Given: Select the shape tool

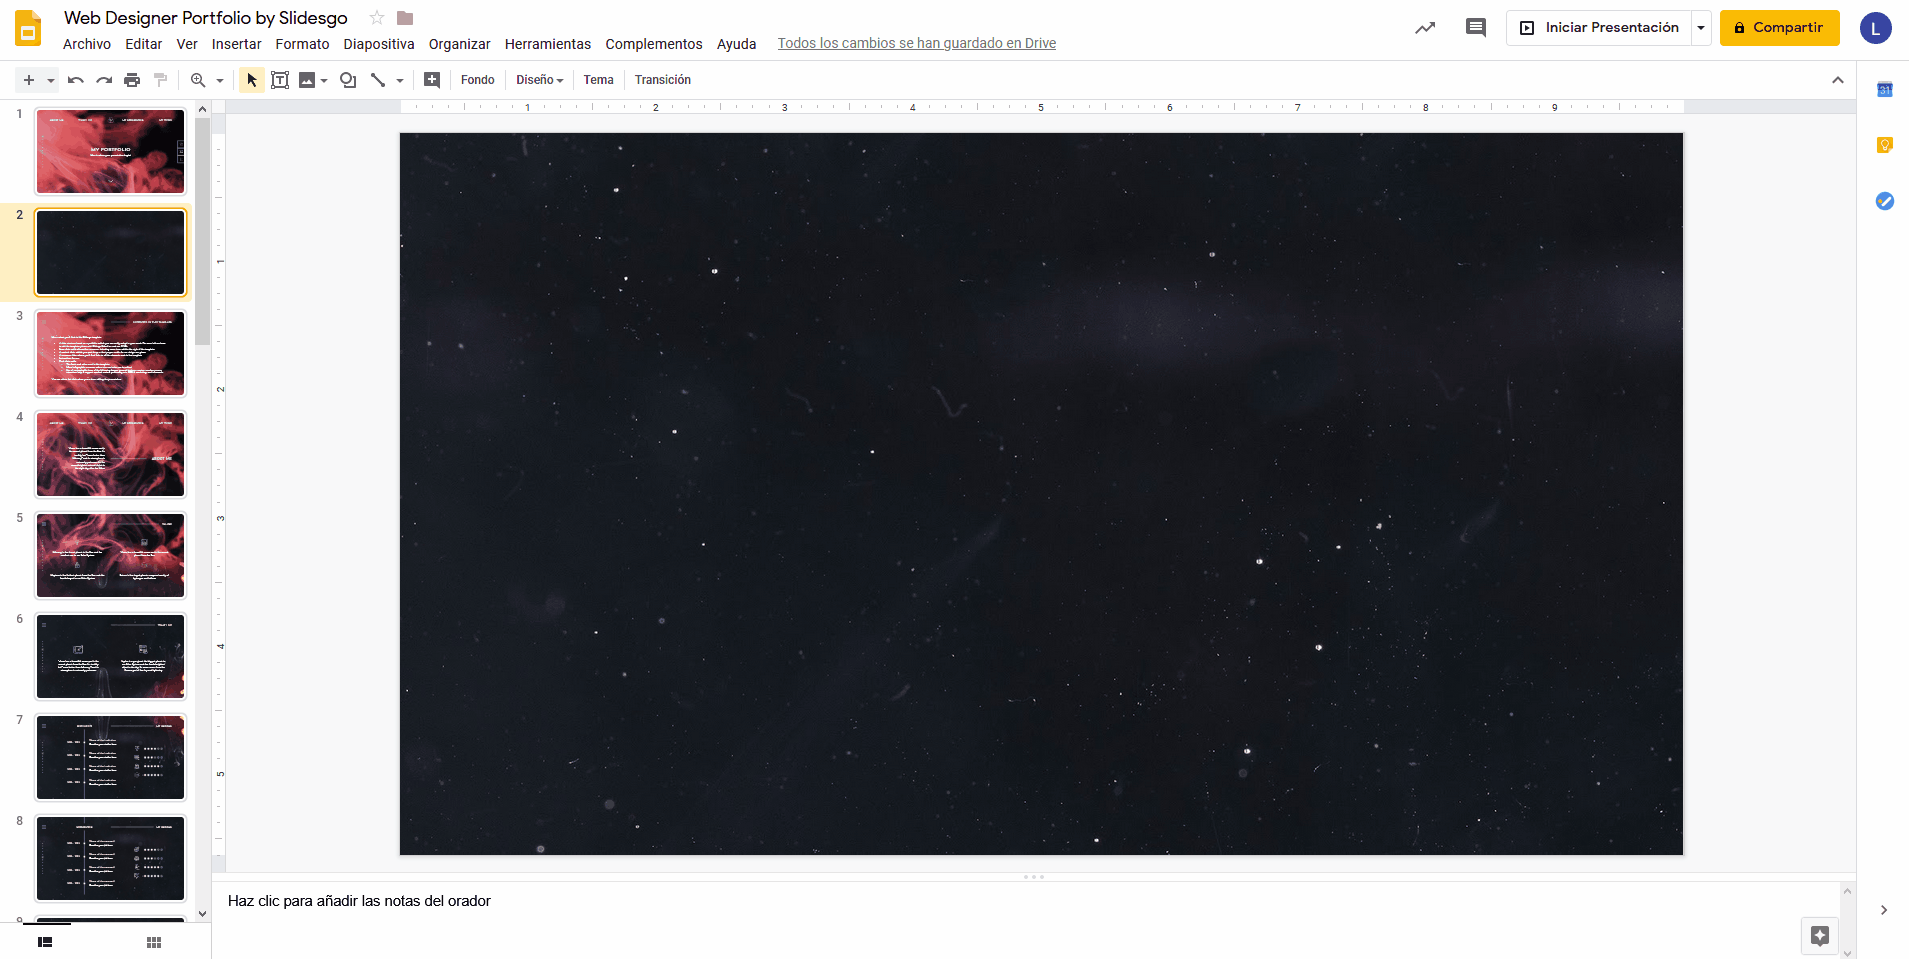Looking at the screenshot, I should (x=348, y=80).
